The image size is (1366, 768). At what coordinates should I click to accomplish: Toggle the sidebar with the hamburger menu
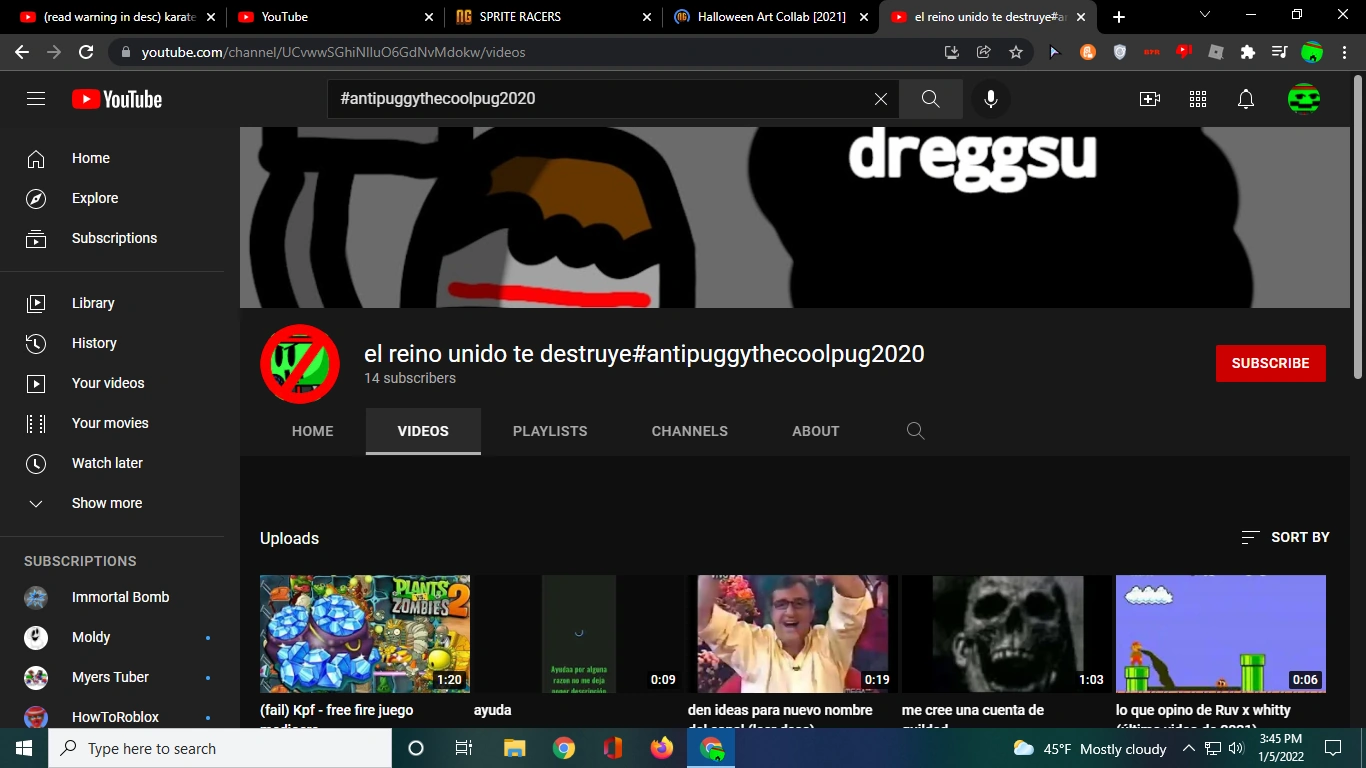(35, 98)
